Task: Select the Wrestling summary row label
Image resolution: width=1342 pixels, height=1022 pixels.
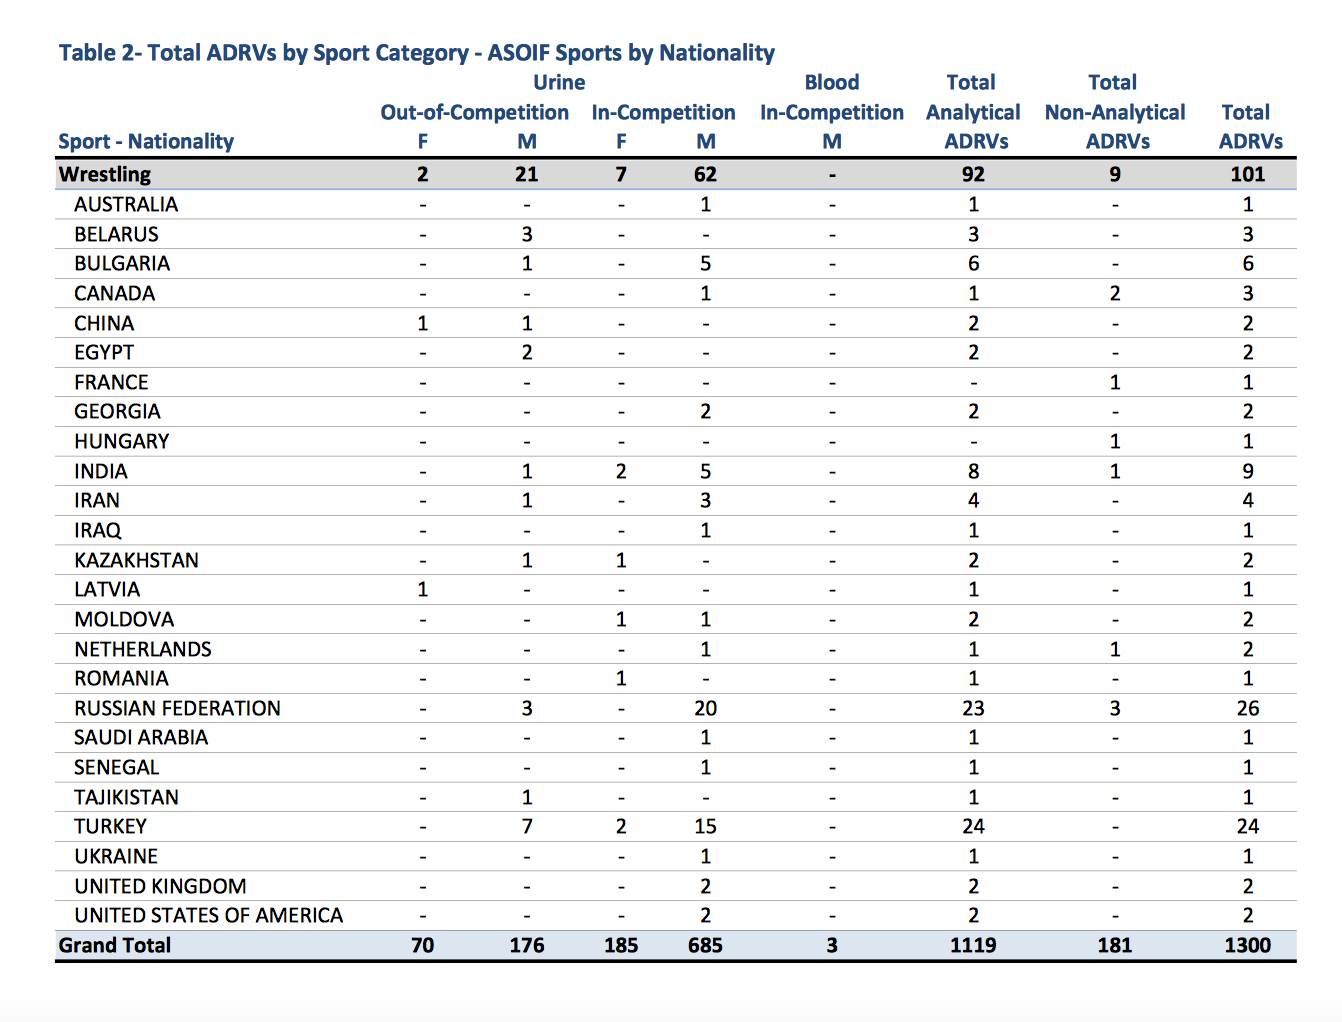Action: pos(105,175)
